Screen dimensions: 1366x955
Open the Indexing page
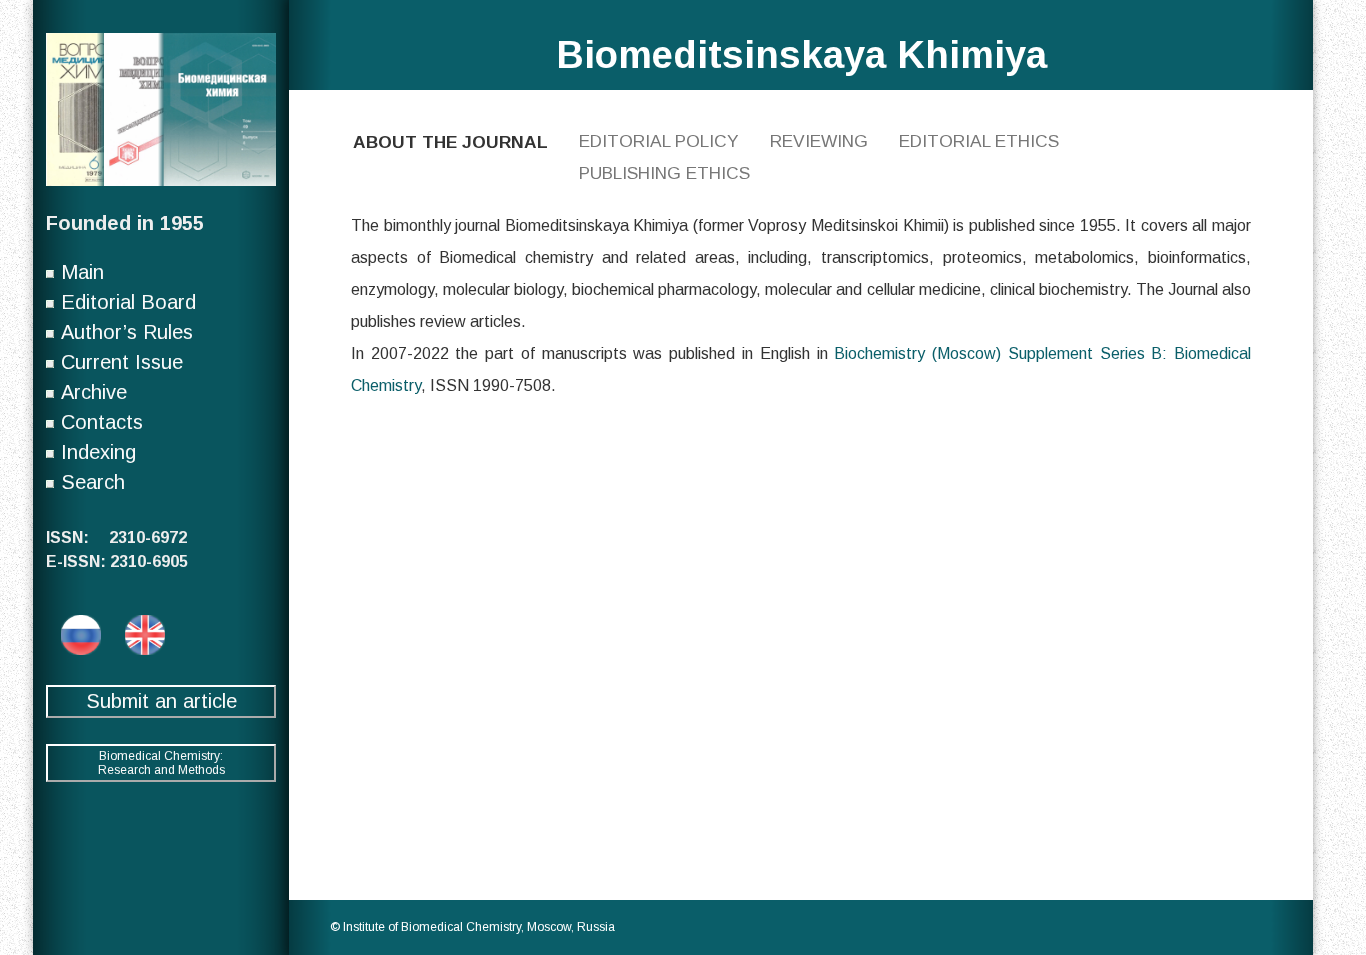(98, 452)
